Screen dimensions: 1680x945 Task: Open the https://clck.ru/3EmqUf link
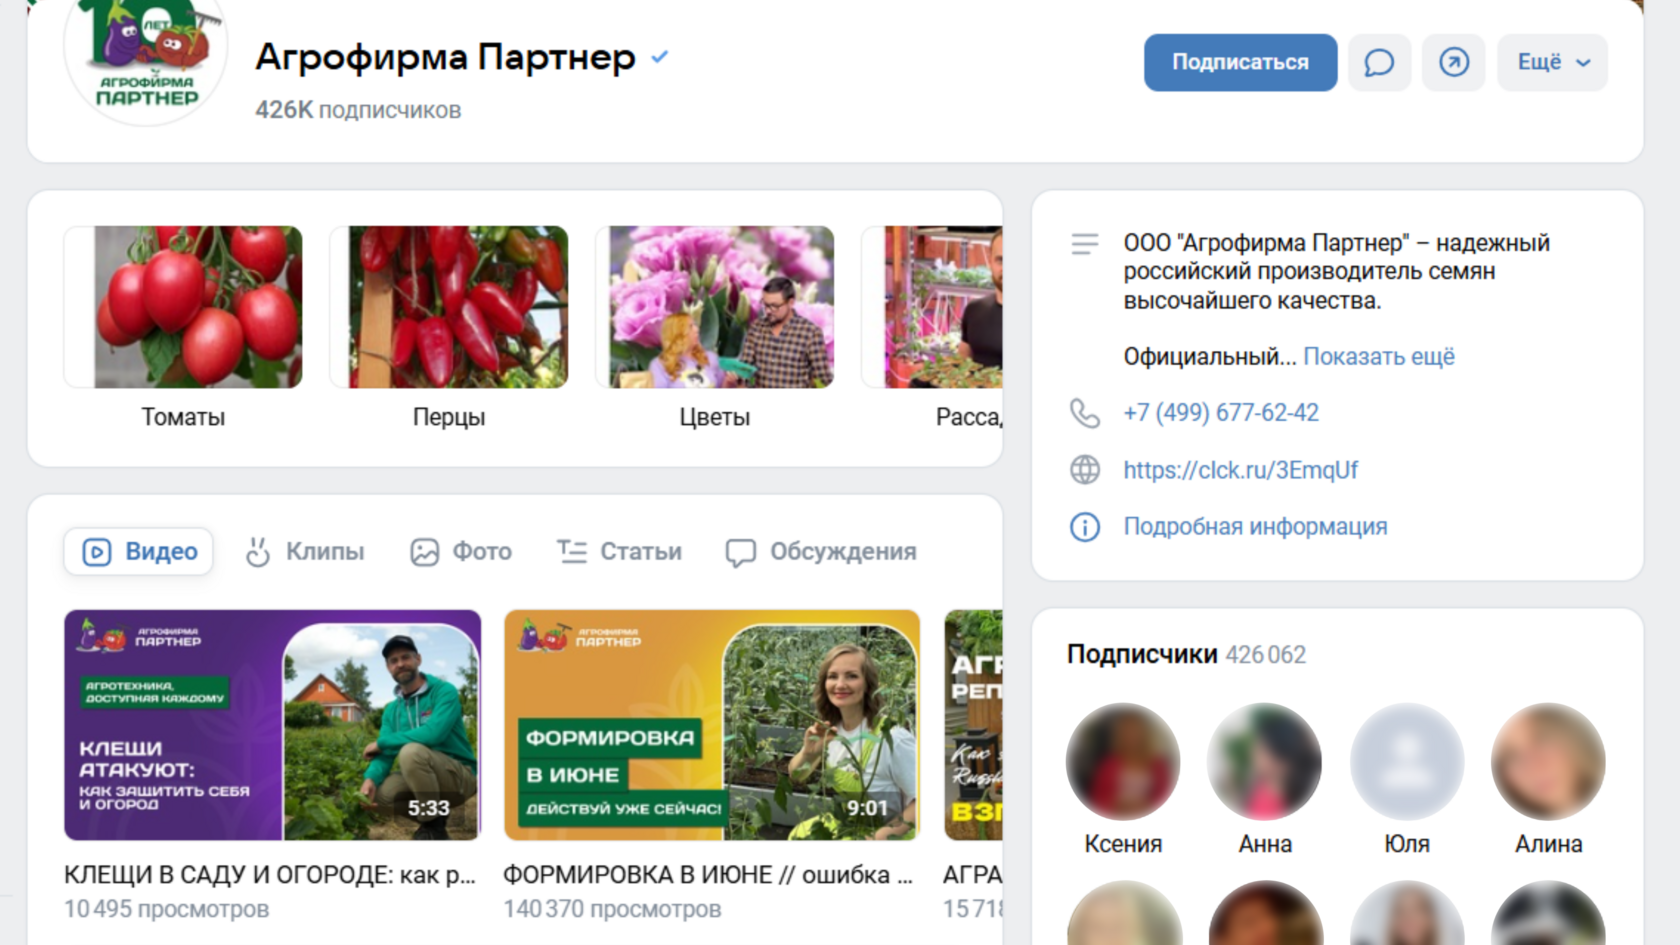click(1240, 470)
